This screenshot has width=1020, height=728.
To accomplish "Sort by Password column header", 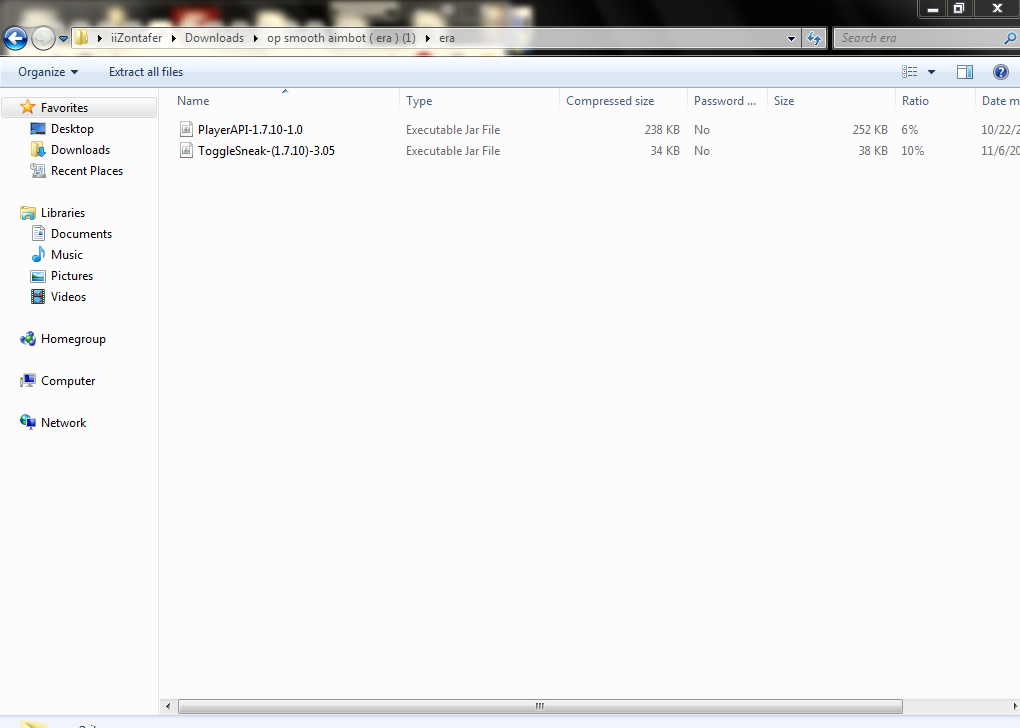I will (x=725, y=101).
